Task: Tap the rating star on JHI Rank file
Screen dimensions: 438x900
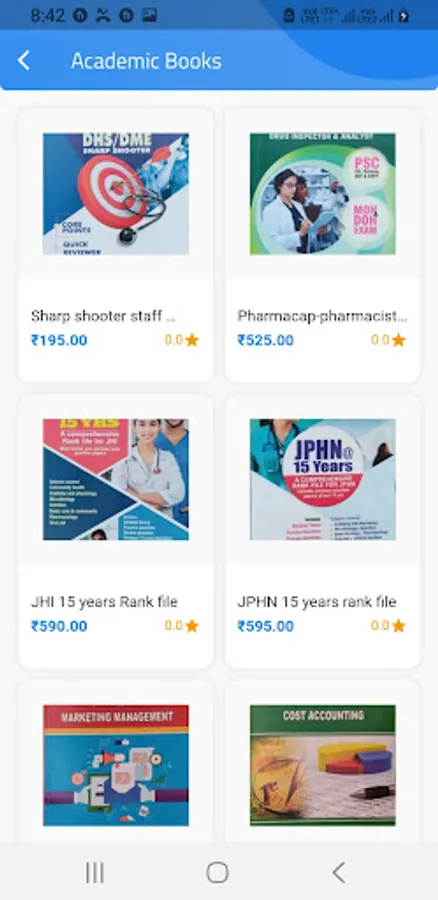Action: pos(192,626)
